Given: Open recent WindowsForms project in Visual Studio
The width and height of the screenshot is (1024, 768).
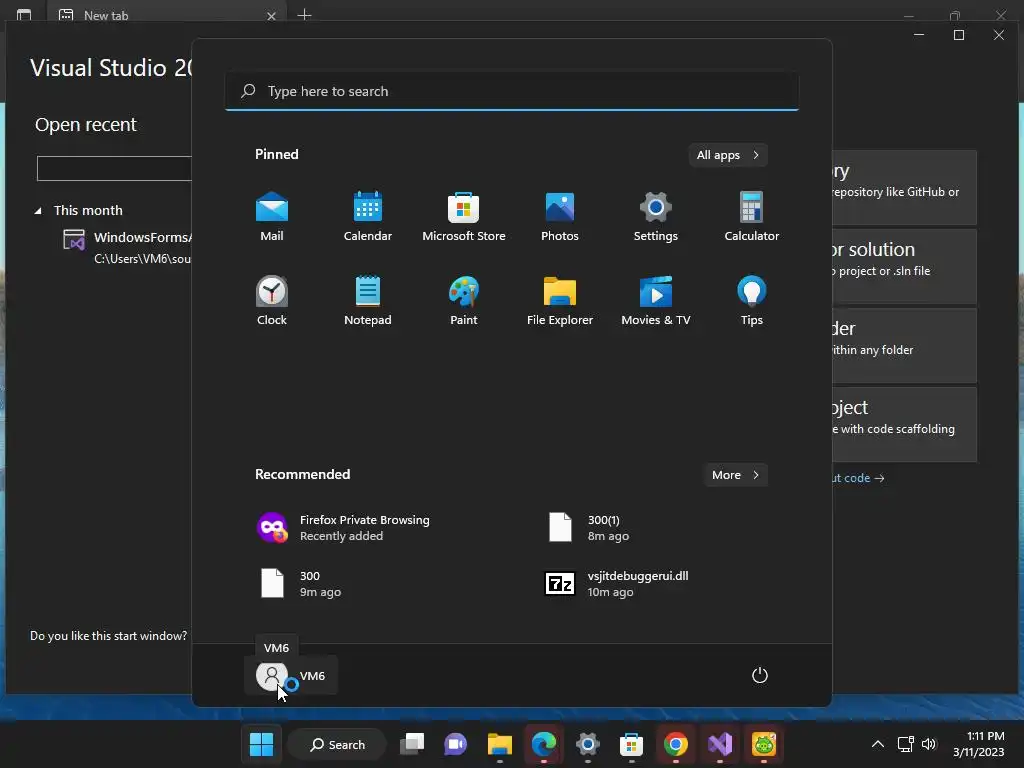Looking at the screenshot, I should 126,247.
